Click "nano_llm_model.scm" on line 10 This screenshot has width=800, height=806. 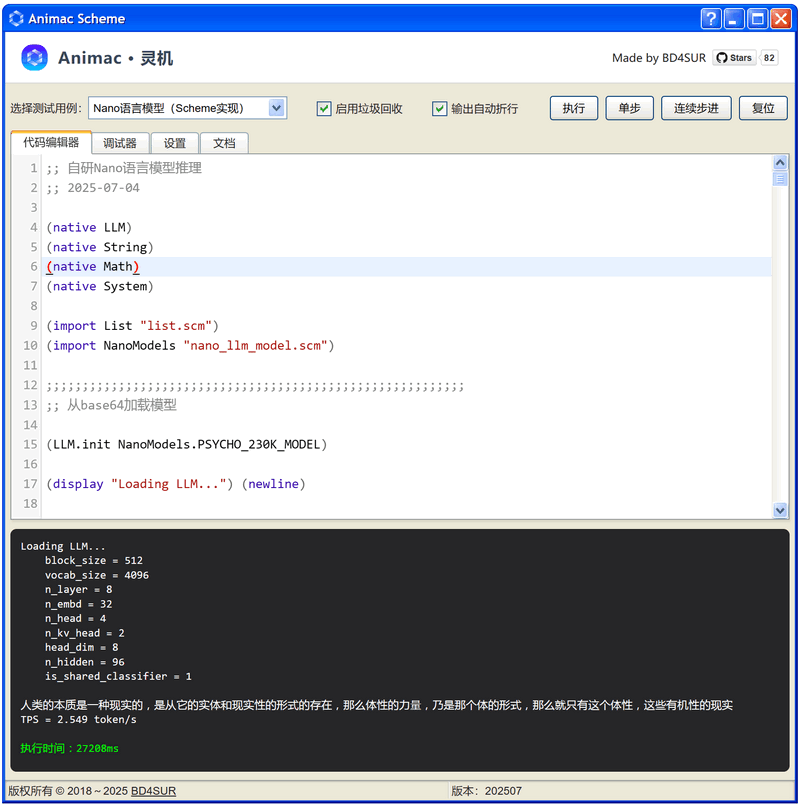click(x=256, y=345)
